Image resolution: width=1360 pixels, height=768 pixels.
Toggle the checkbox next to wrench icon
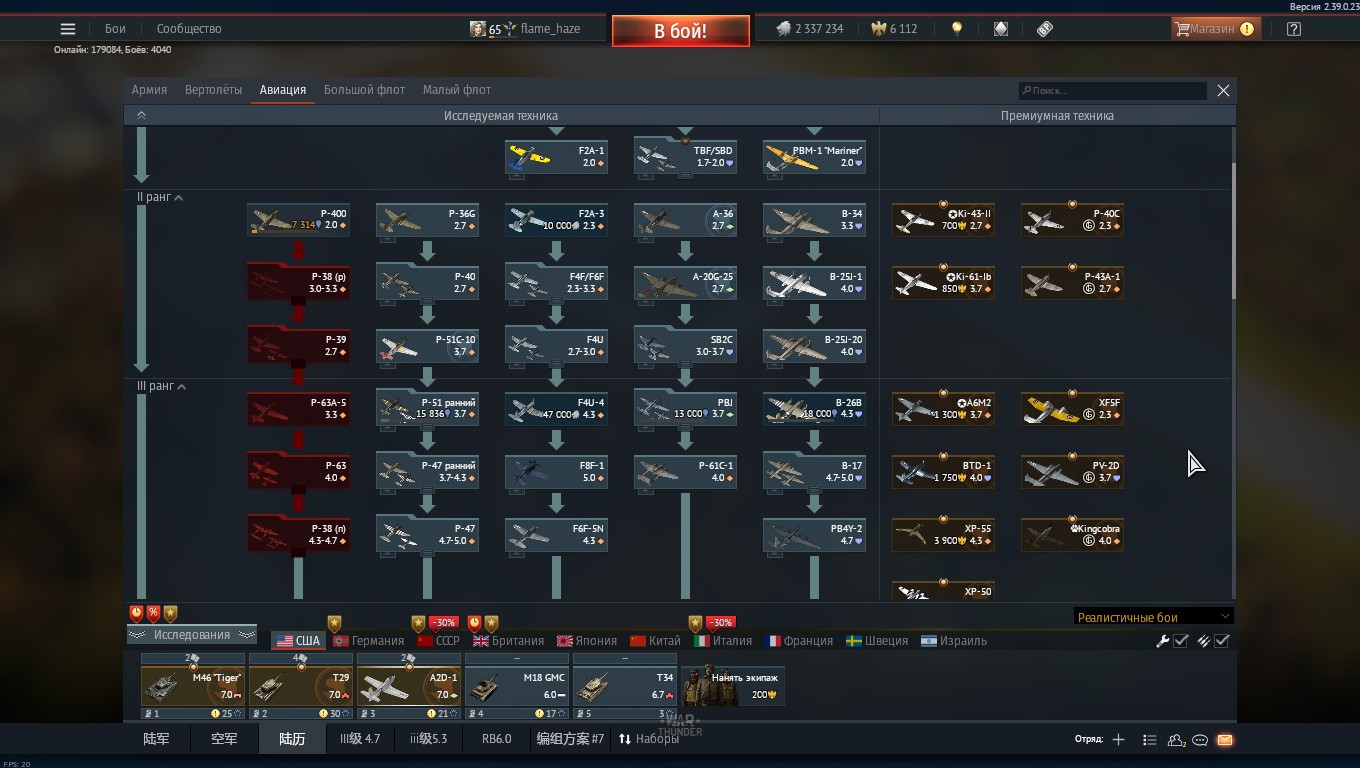pos(1181,641)
